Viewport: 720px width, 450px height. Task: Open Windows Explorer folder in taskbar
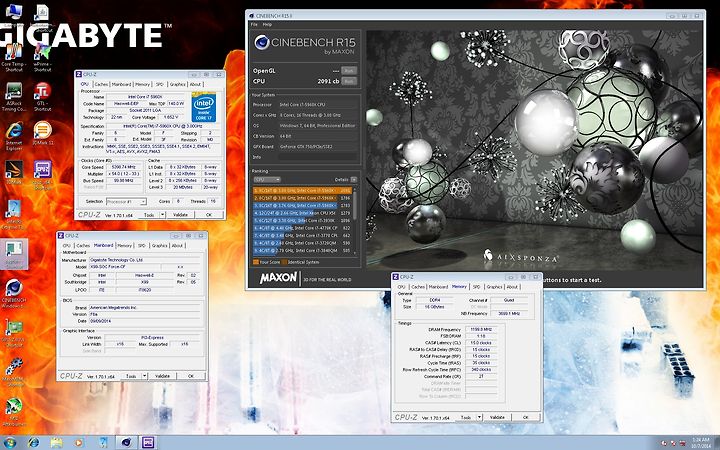(56, 443)
